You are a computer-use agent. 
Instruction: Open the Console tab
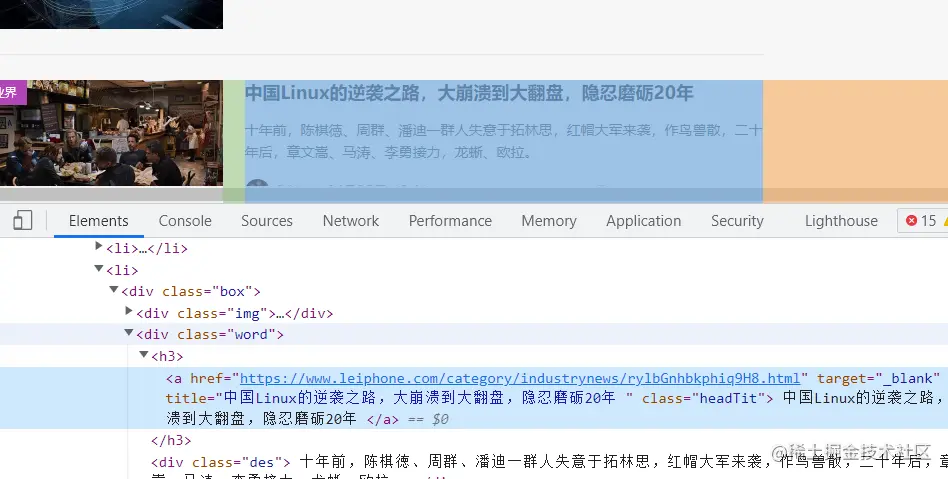pyautogui.click(x=185, y=221)
